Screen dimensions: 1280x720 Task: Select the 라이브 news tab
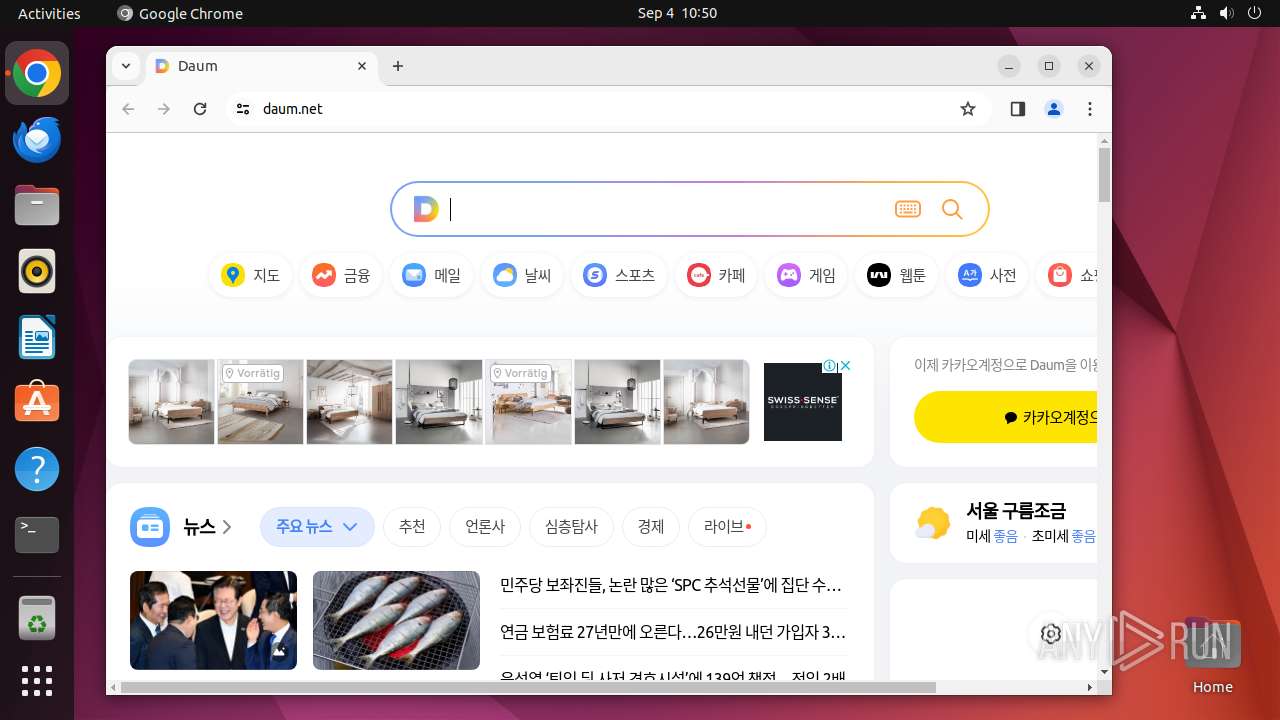click(727, 526)
